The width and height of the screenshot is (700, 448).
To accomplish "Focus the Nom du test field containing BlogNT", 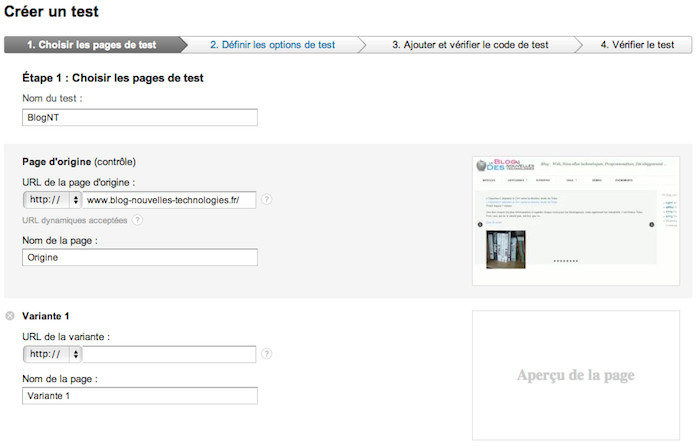I will [139, 118].
